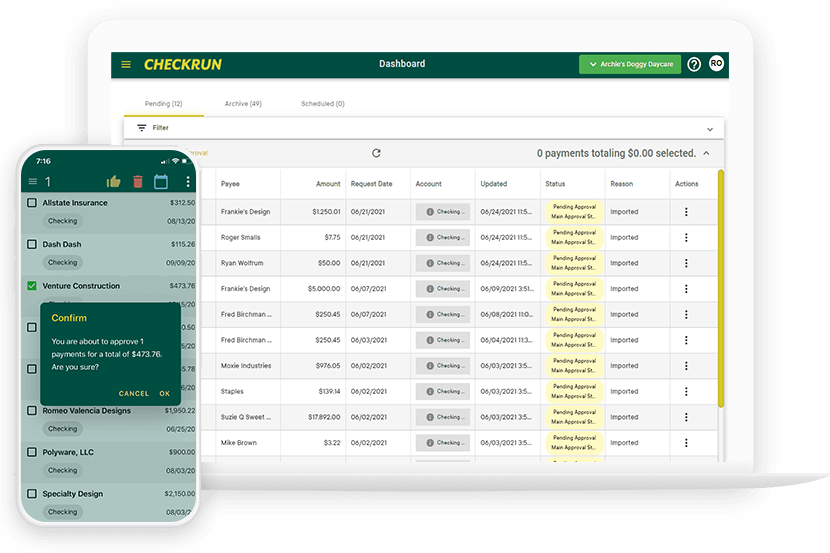Viewport: 830px width, 553px height.
Task: Sort by the Status column header
Action: point(555,184)
